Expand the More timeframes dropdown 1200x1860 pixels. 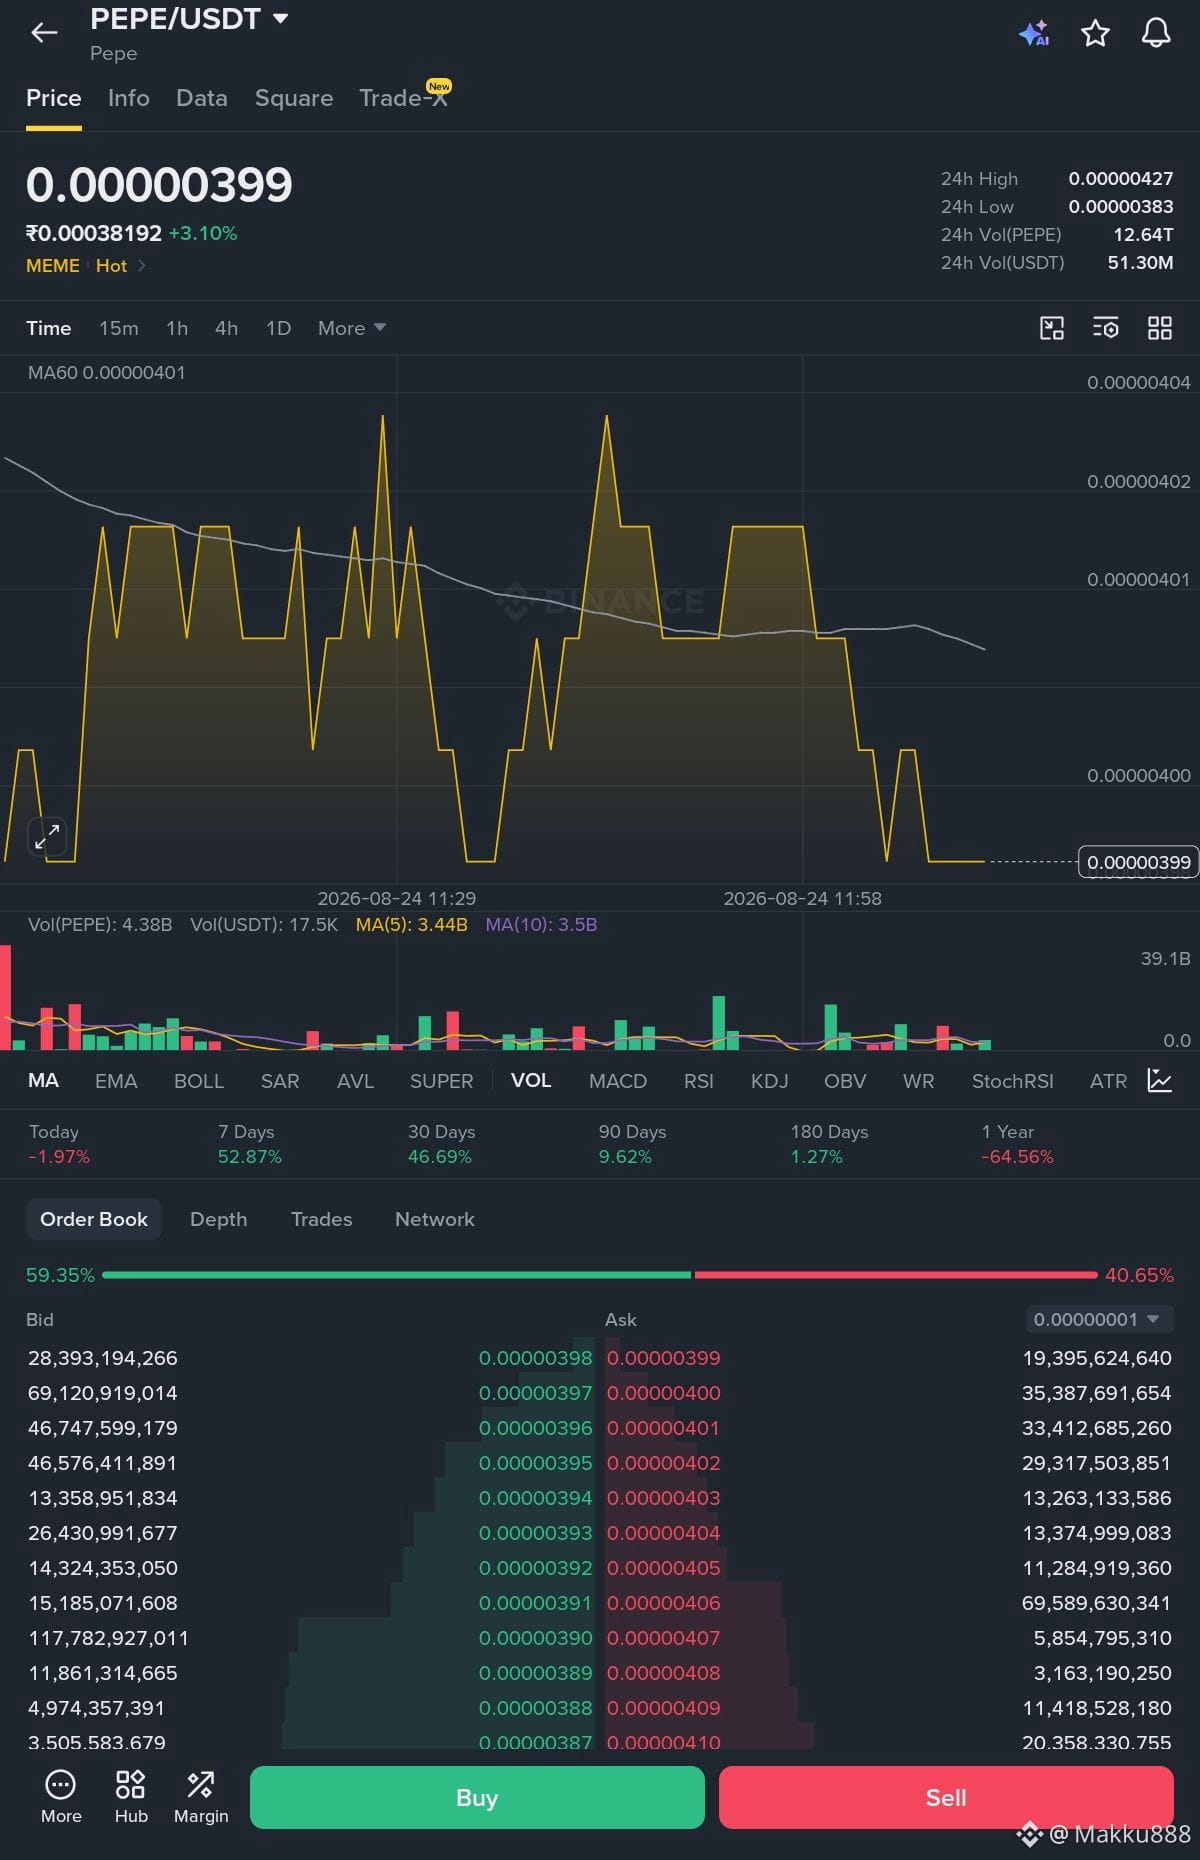pos(352,328)
